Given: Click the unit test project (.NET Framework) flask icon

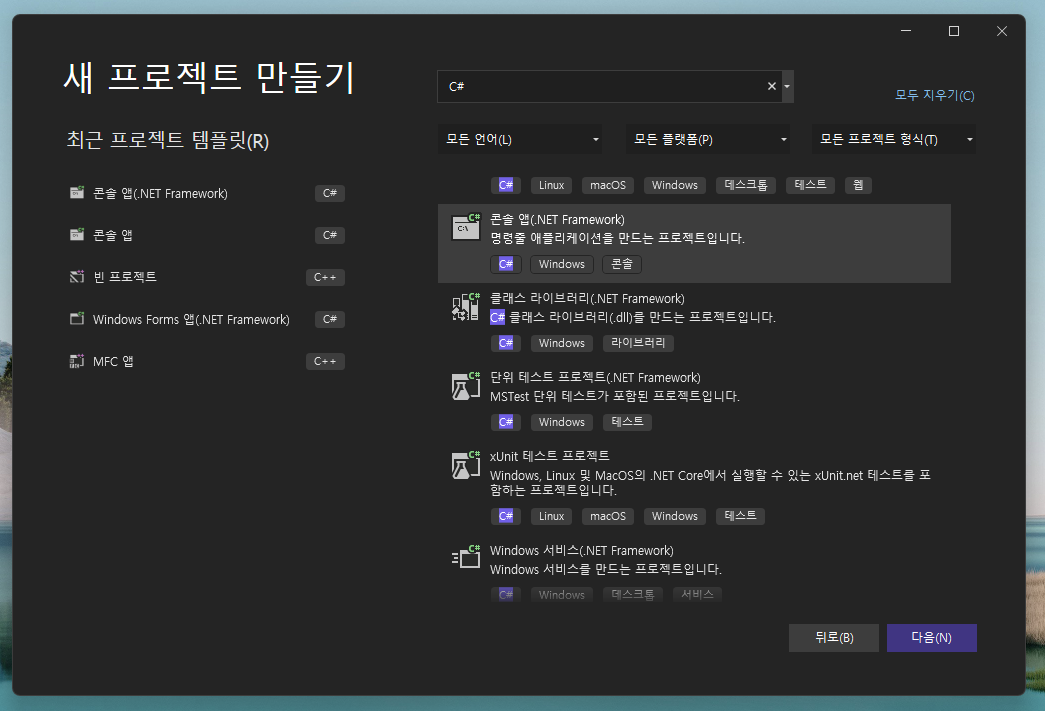Looking at the screenshot, I should [466, 386].
